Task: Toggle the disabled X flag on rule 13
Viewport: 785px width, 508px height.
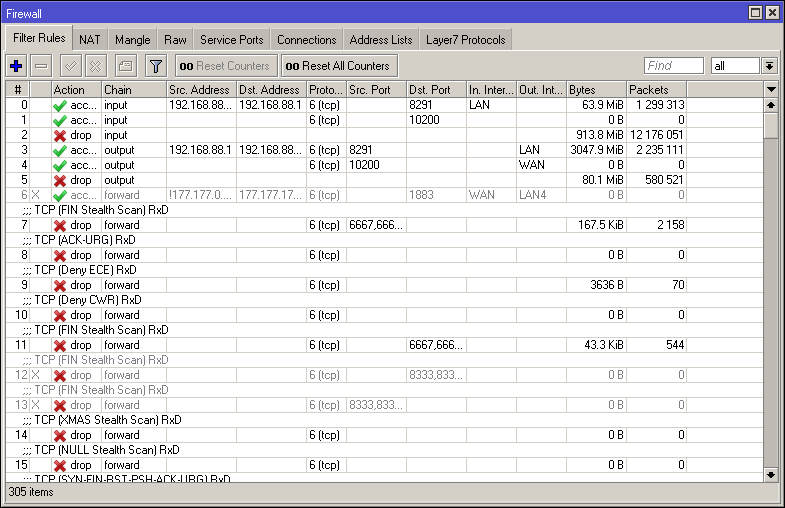Action: pyautogui.click(x=36, y=405)
